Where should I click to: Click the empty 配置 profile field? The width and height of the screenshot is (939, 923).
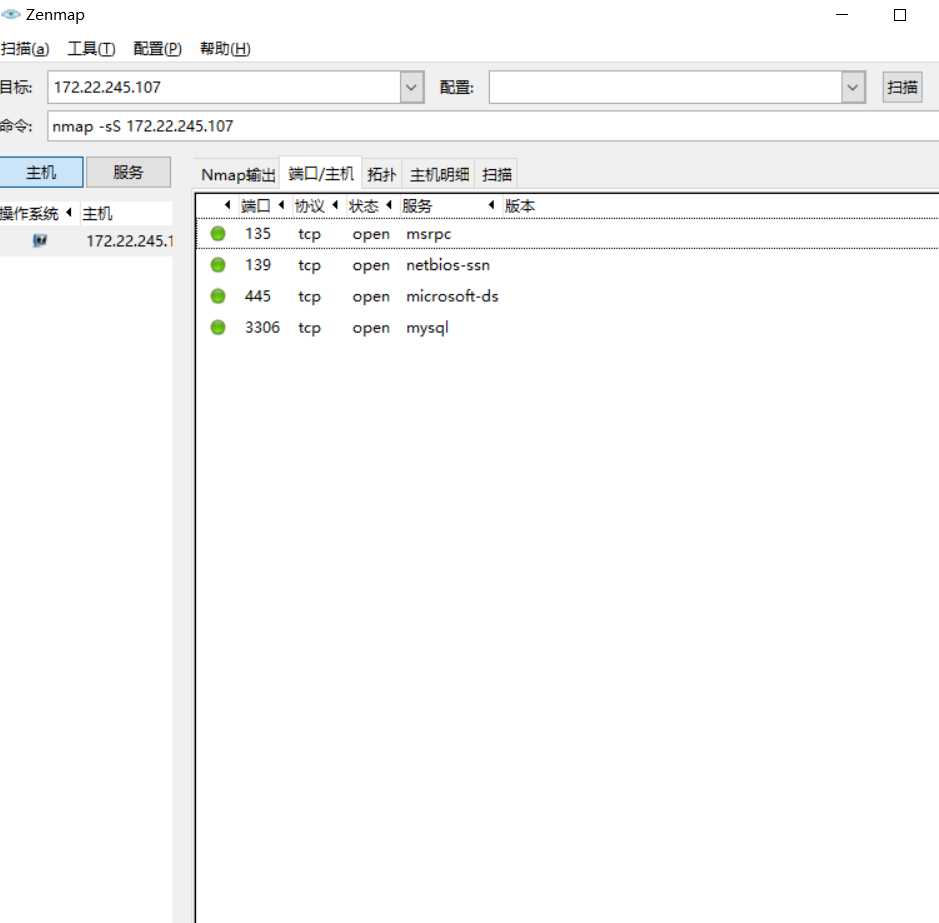(x=665, y=87)
